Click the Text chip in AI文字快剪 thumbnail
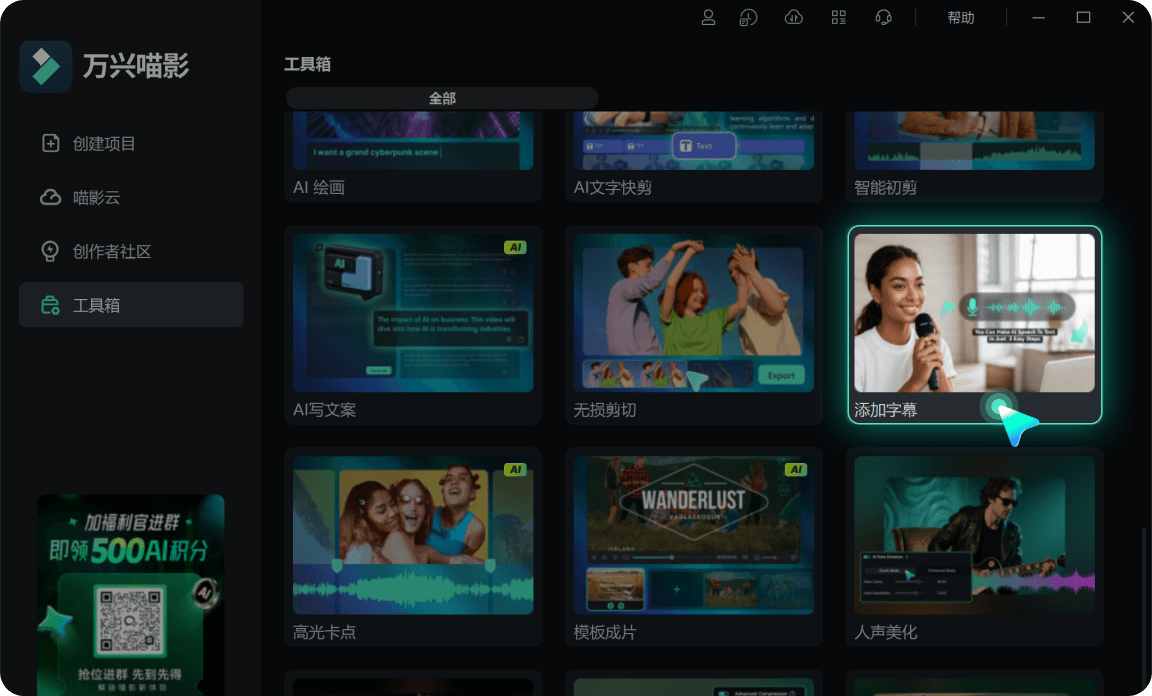 click(x=704, y=146)
